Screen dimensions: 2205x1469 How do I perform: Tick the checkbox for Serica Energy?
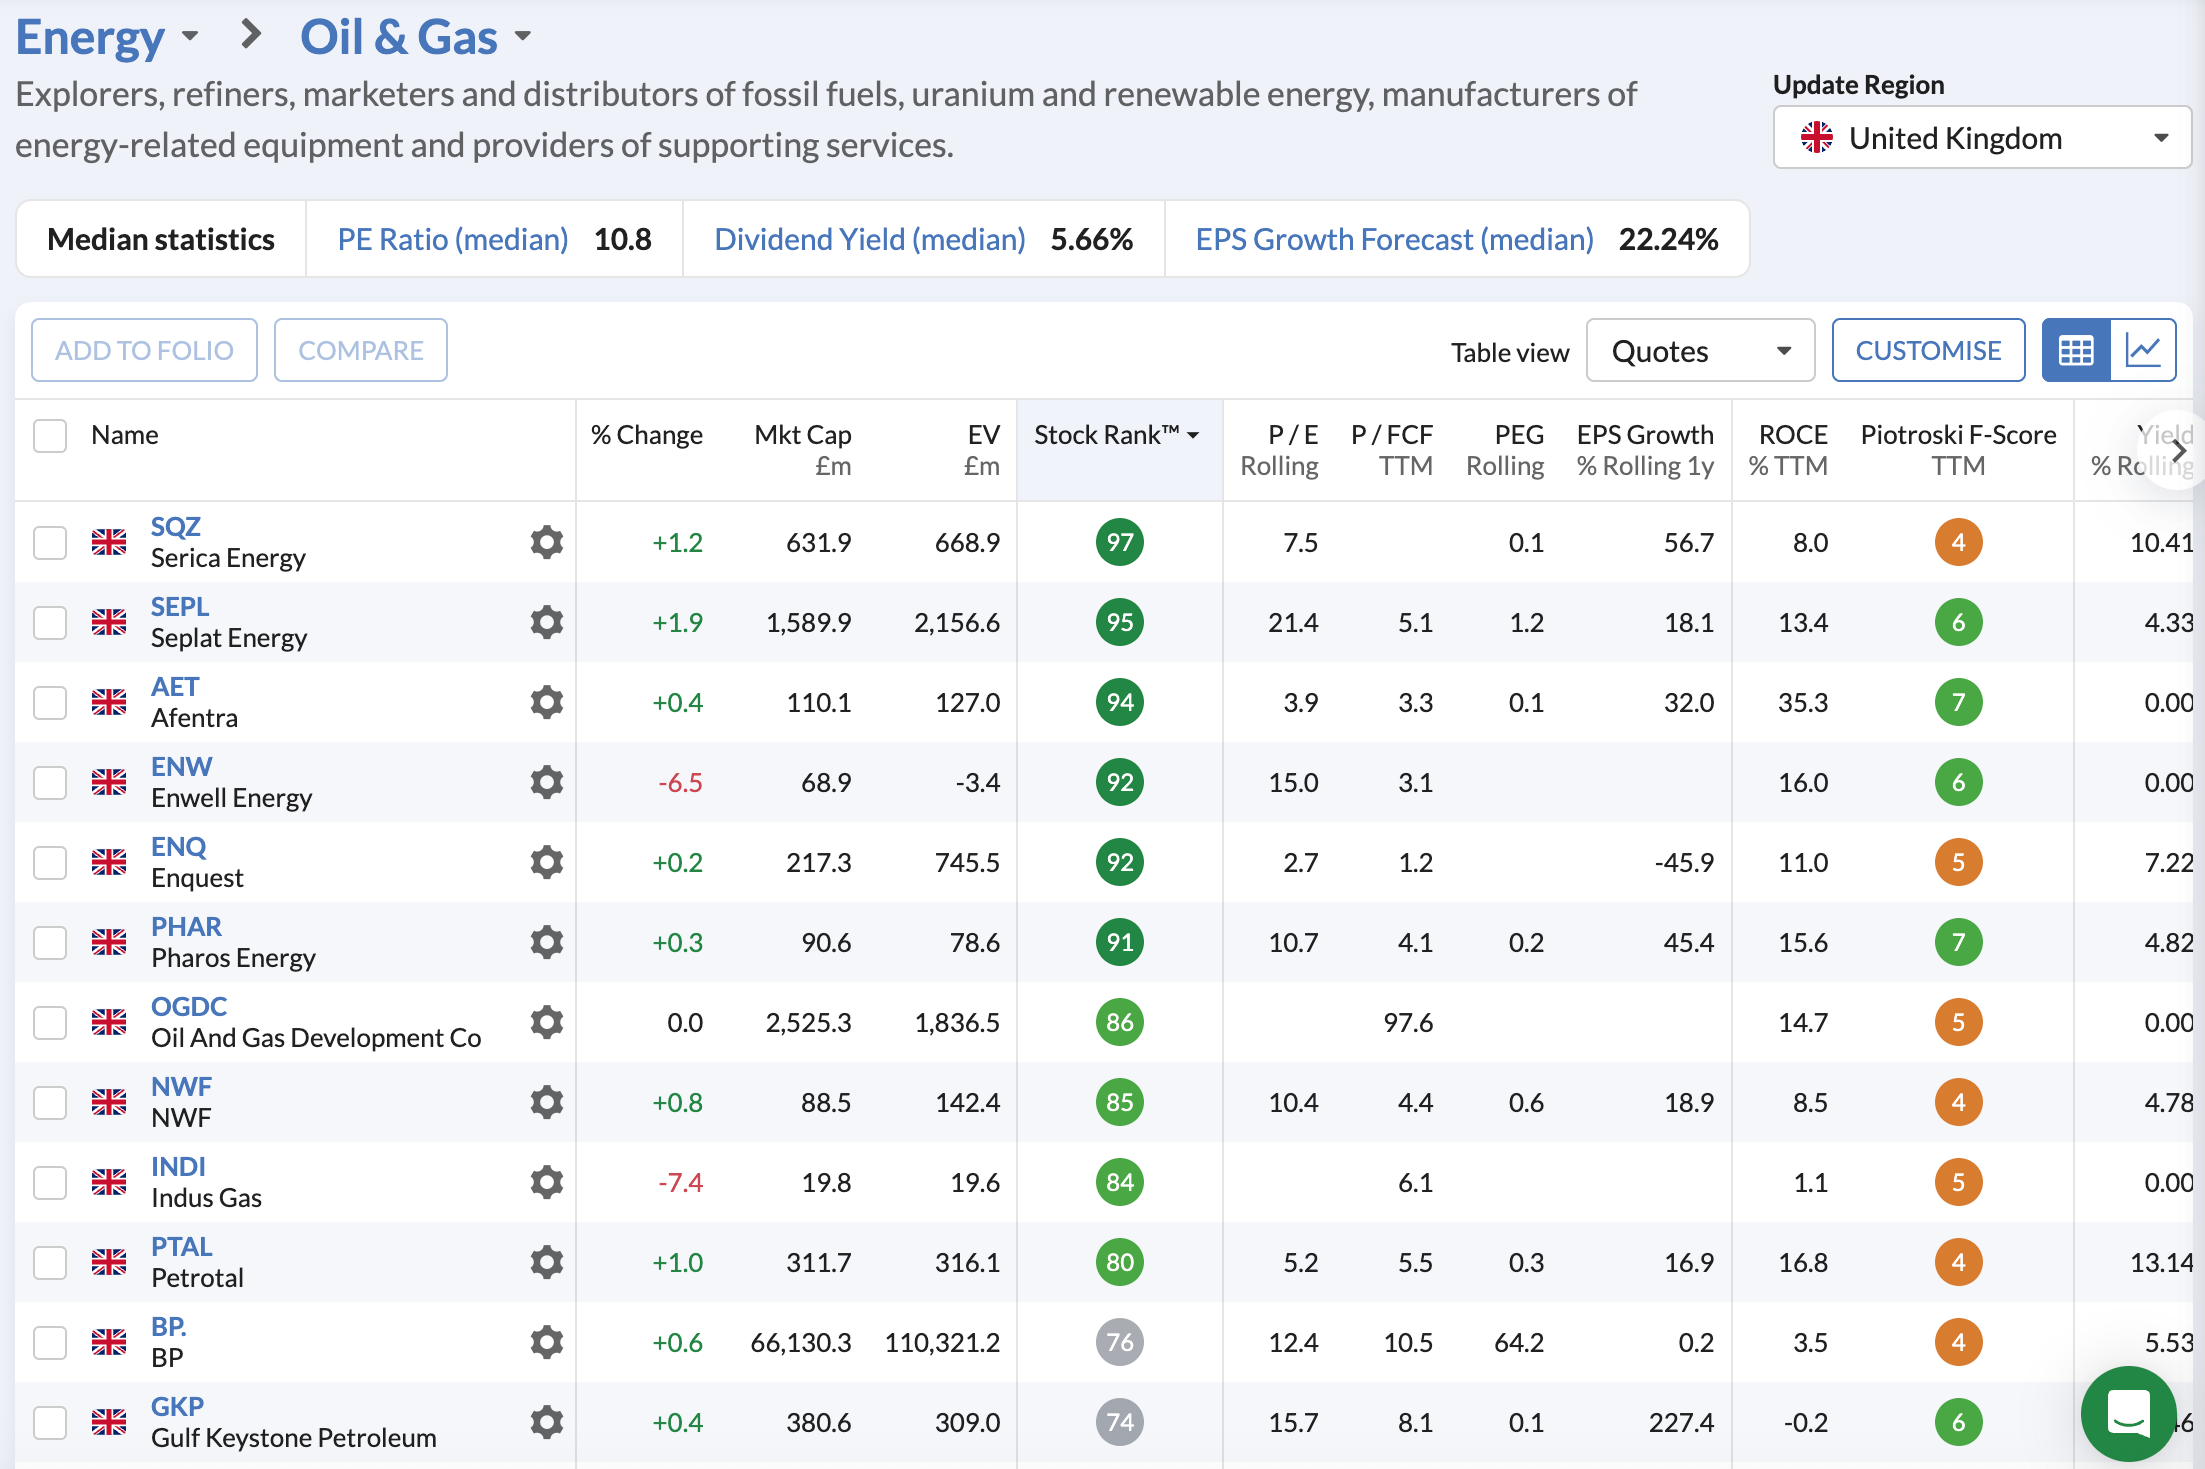pos(50,542)
